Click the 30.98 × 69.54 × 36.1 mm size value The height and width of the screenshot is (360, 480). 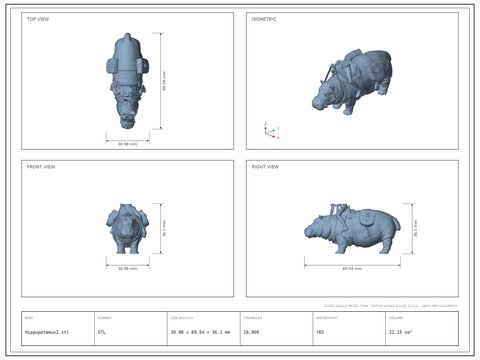200,332
